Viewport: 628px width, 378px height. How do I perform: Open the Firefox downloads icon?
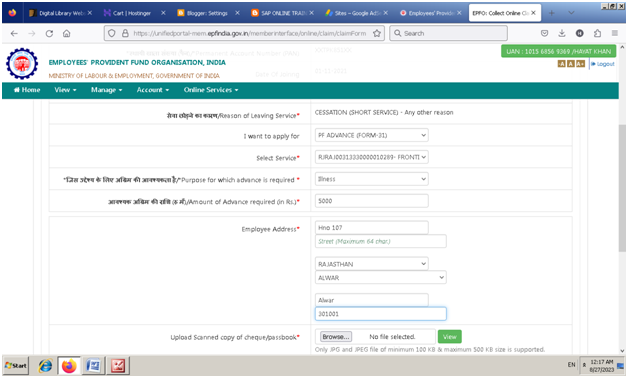coord(562,33)
